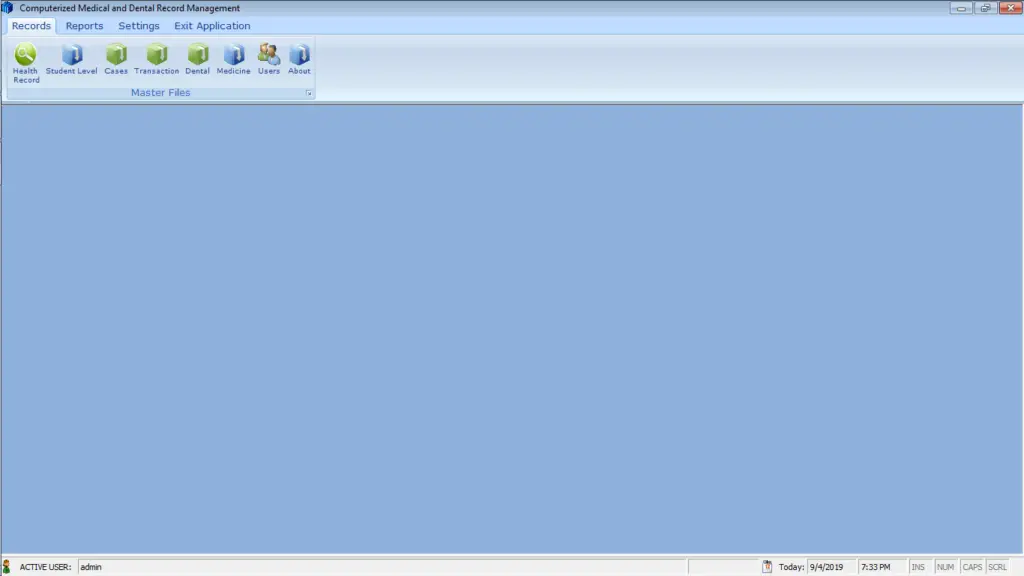Open the Settings tab
This screenshot has height=576, width=1024.
click(x=138, y=25)
